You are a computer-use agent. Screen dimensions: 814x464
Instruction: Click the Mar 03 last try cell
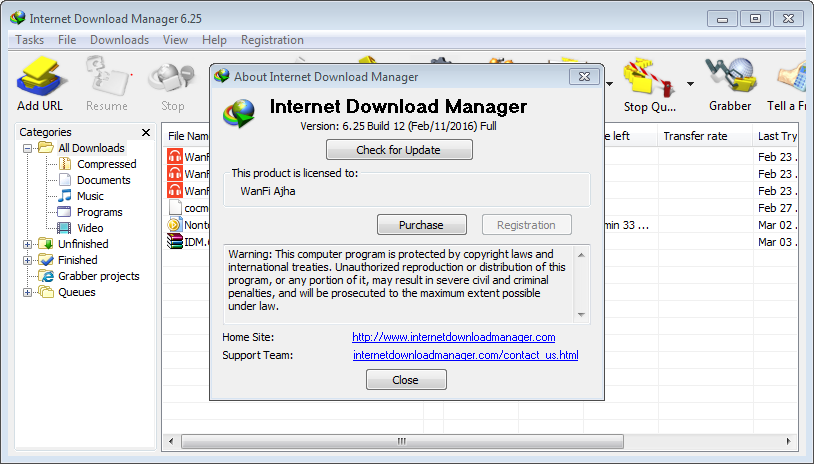(777, 242)
